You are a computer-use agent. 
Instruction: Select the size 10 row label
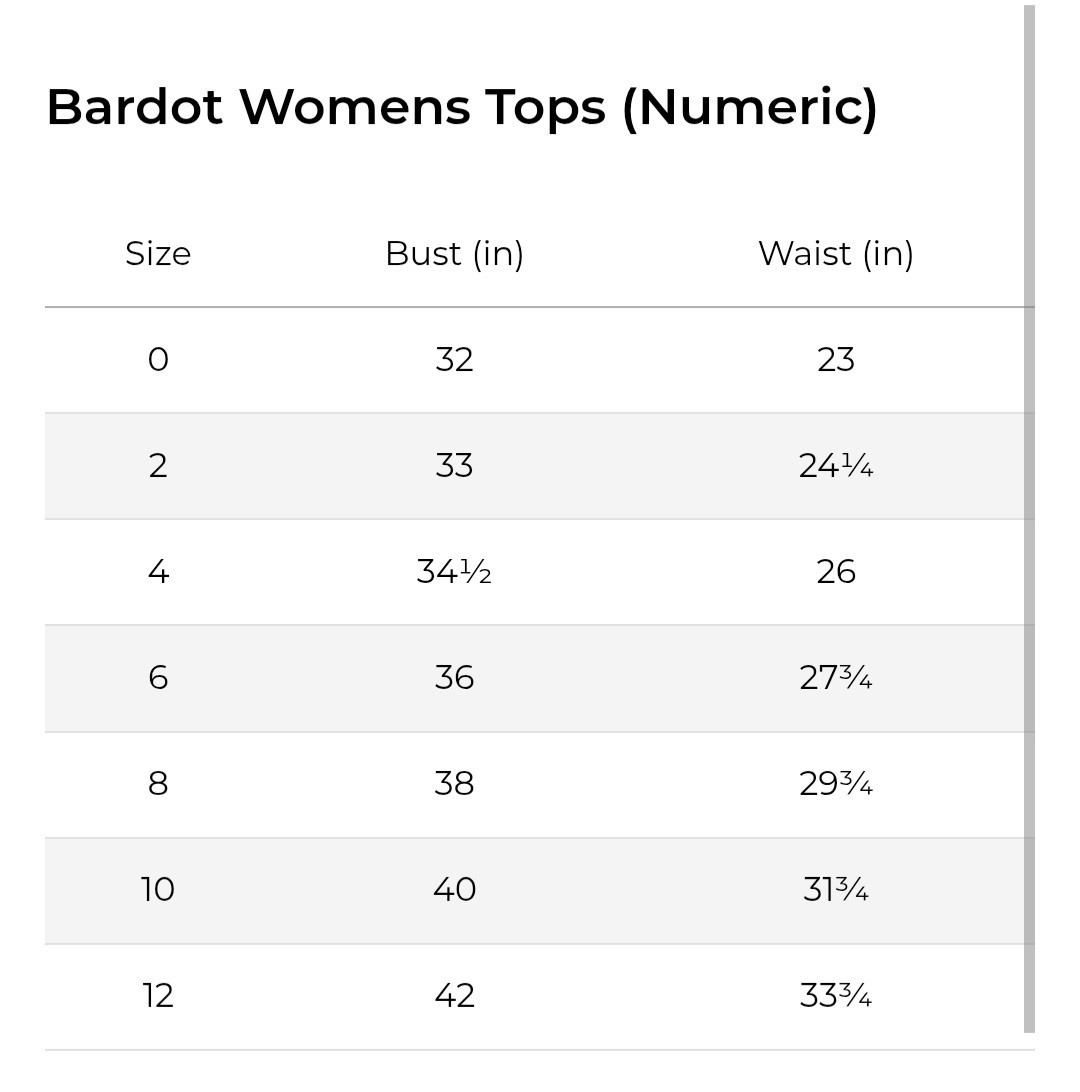click(158, 890)
